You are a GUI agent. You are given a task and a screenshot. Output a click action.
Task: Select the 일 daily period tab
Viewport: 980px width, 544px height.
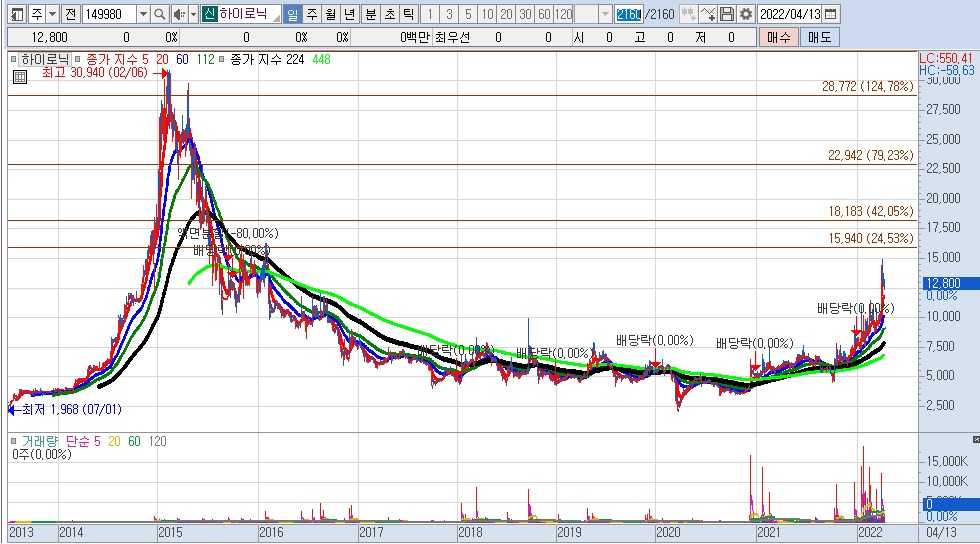tap(292, 14)
